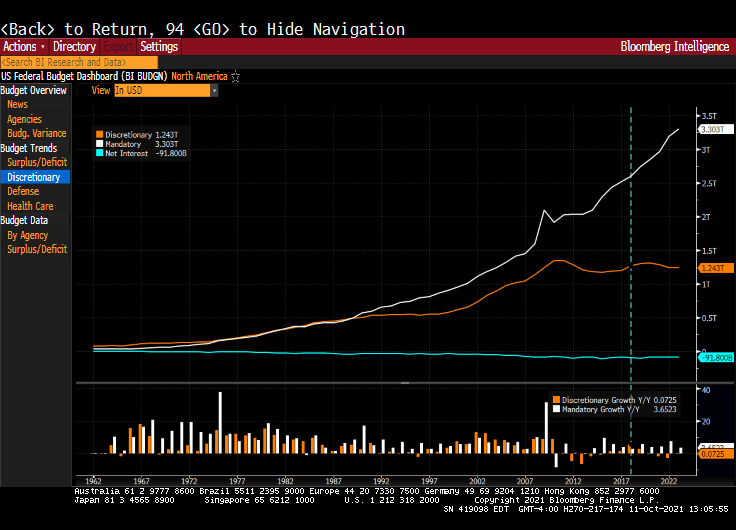Click the cyan Net Interest legend swatch

pyautogui.click(x=99, y=153)
